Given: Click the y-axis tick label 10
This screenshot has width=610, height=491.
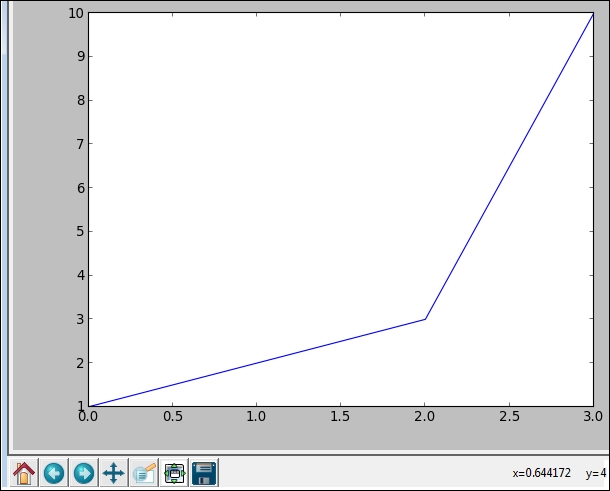Looking at the screenshot, I should pyautogui.click(x=76, y=13).
